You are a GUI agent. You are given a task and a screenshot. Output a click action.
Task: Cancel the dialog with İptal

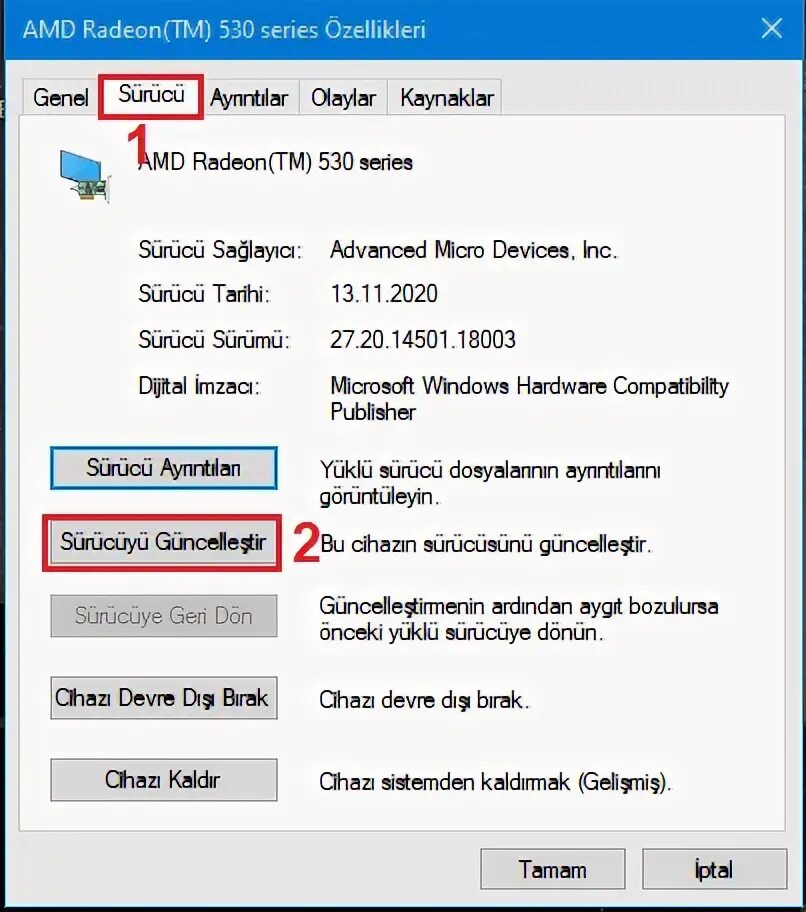pos(714,870)
